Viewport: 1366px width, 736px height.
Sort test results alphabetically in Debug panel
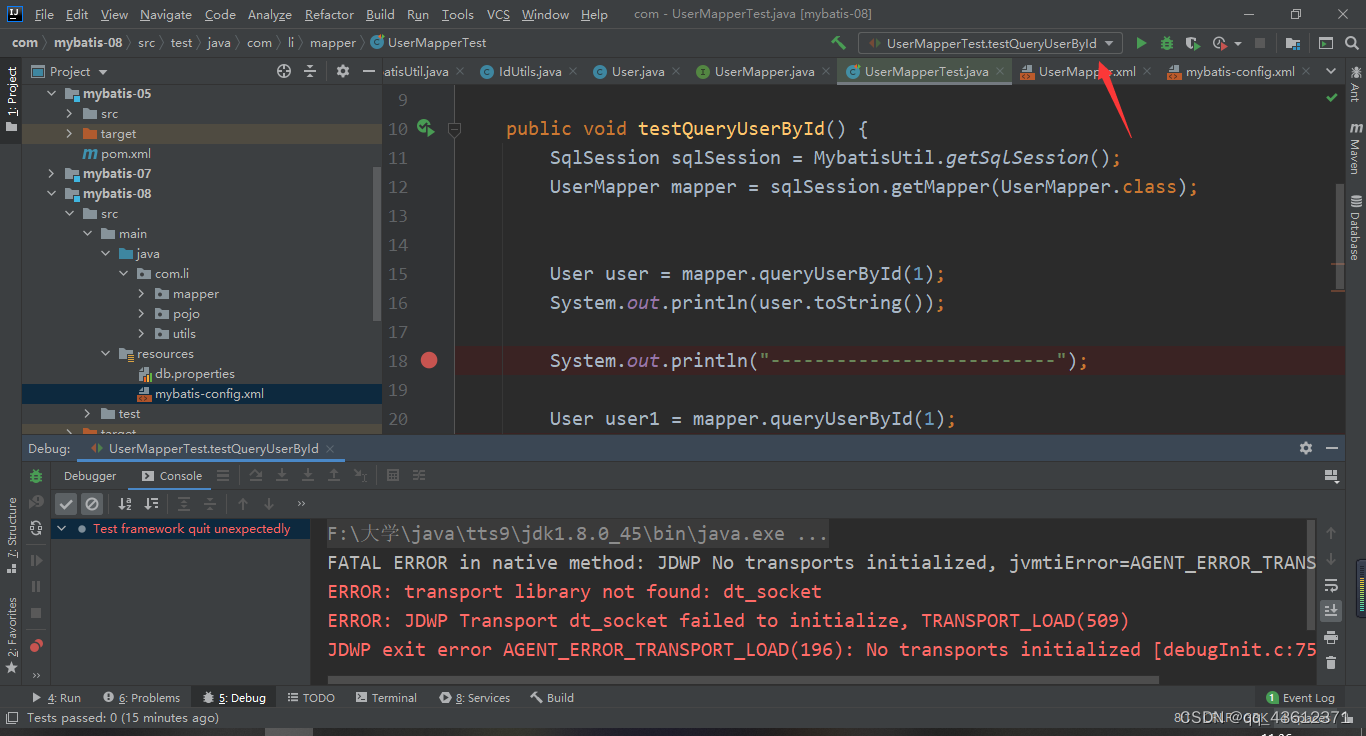click(x=123, y=504)
